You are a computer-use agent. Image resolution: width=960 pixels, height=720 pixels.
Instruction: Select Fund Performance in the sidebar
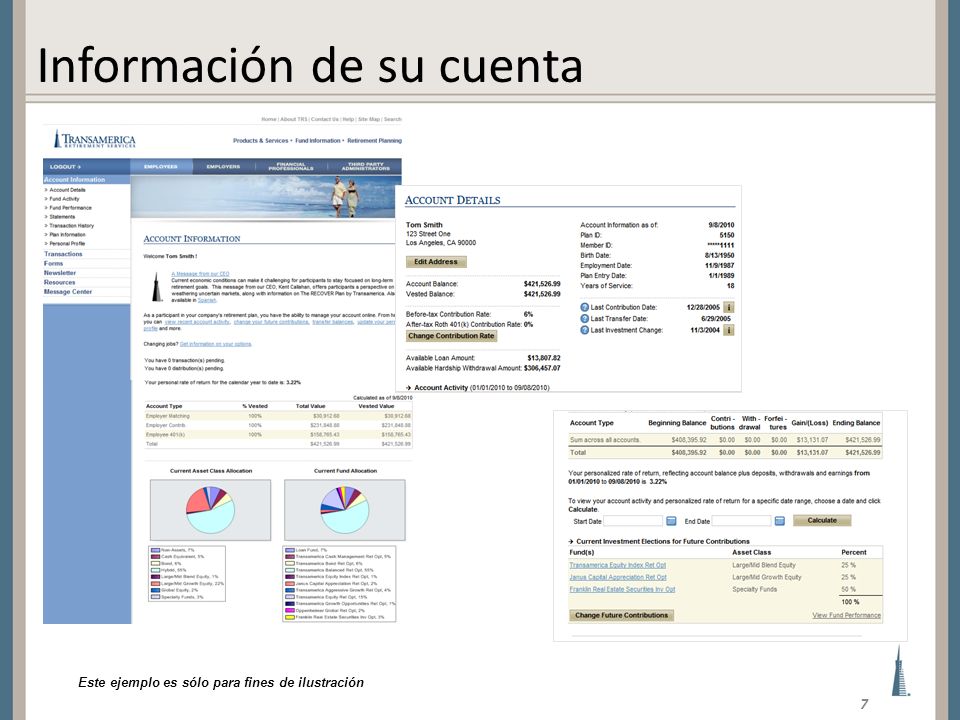(x=70, y=208)
